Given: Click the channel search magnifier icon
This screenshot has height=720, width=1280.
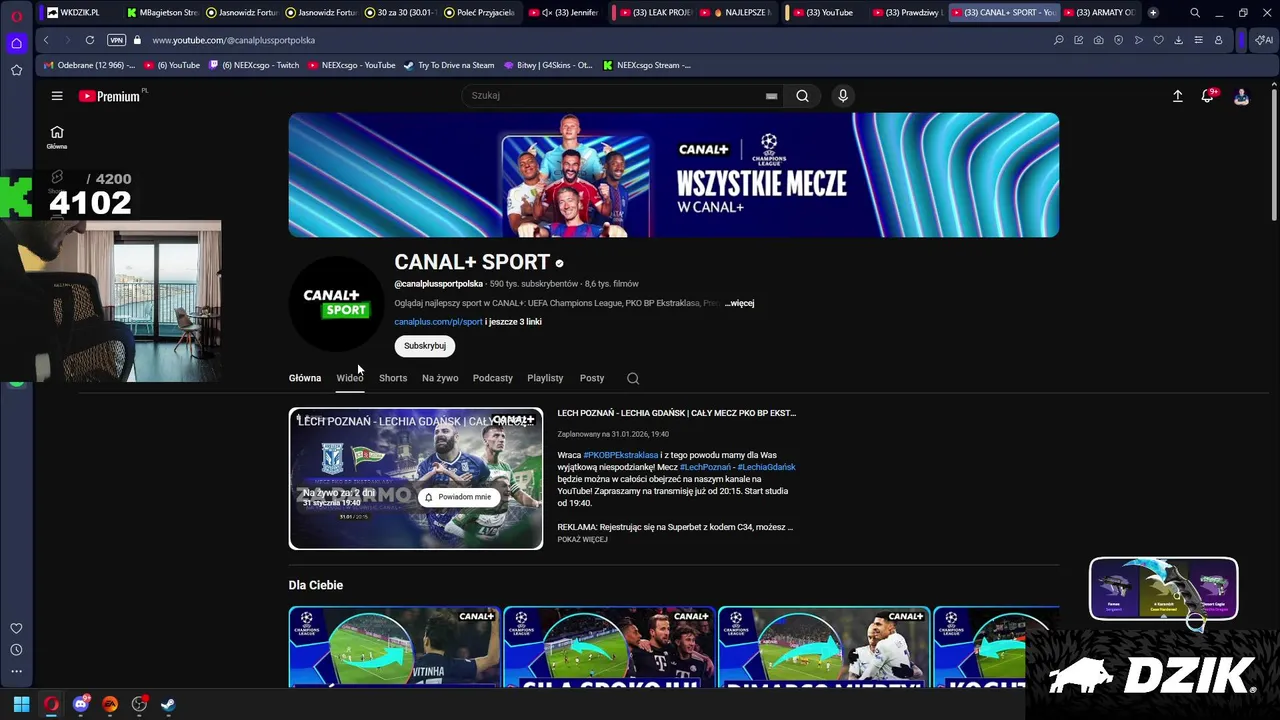Looking at the screenshot, I should [x=633, y=378].
